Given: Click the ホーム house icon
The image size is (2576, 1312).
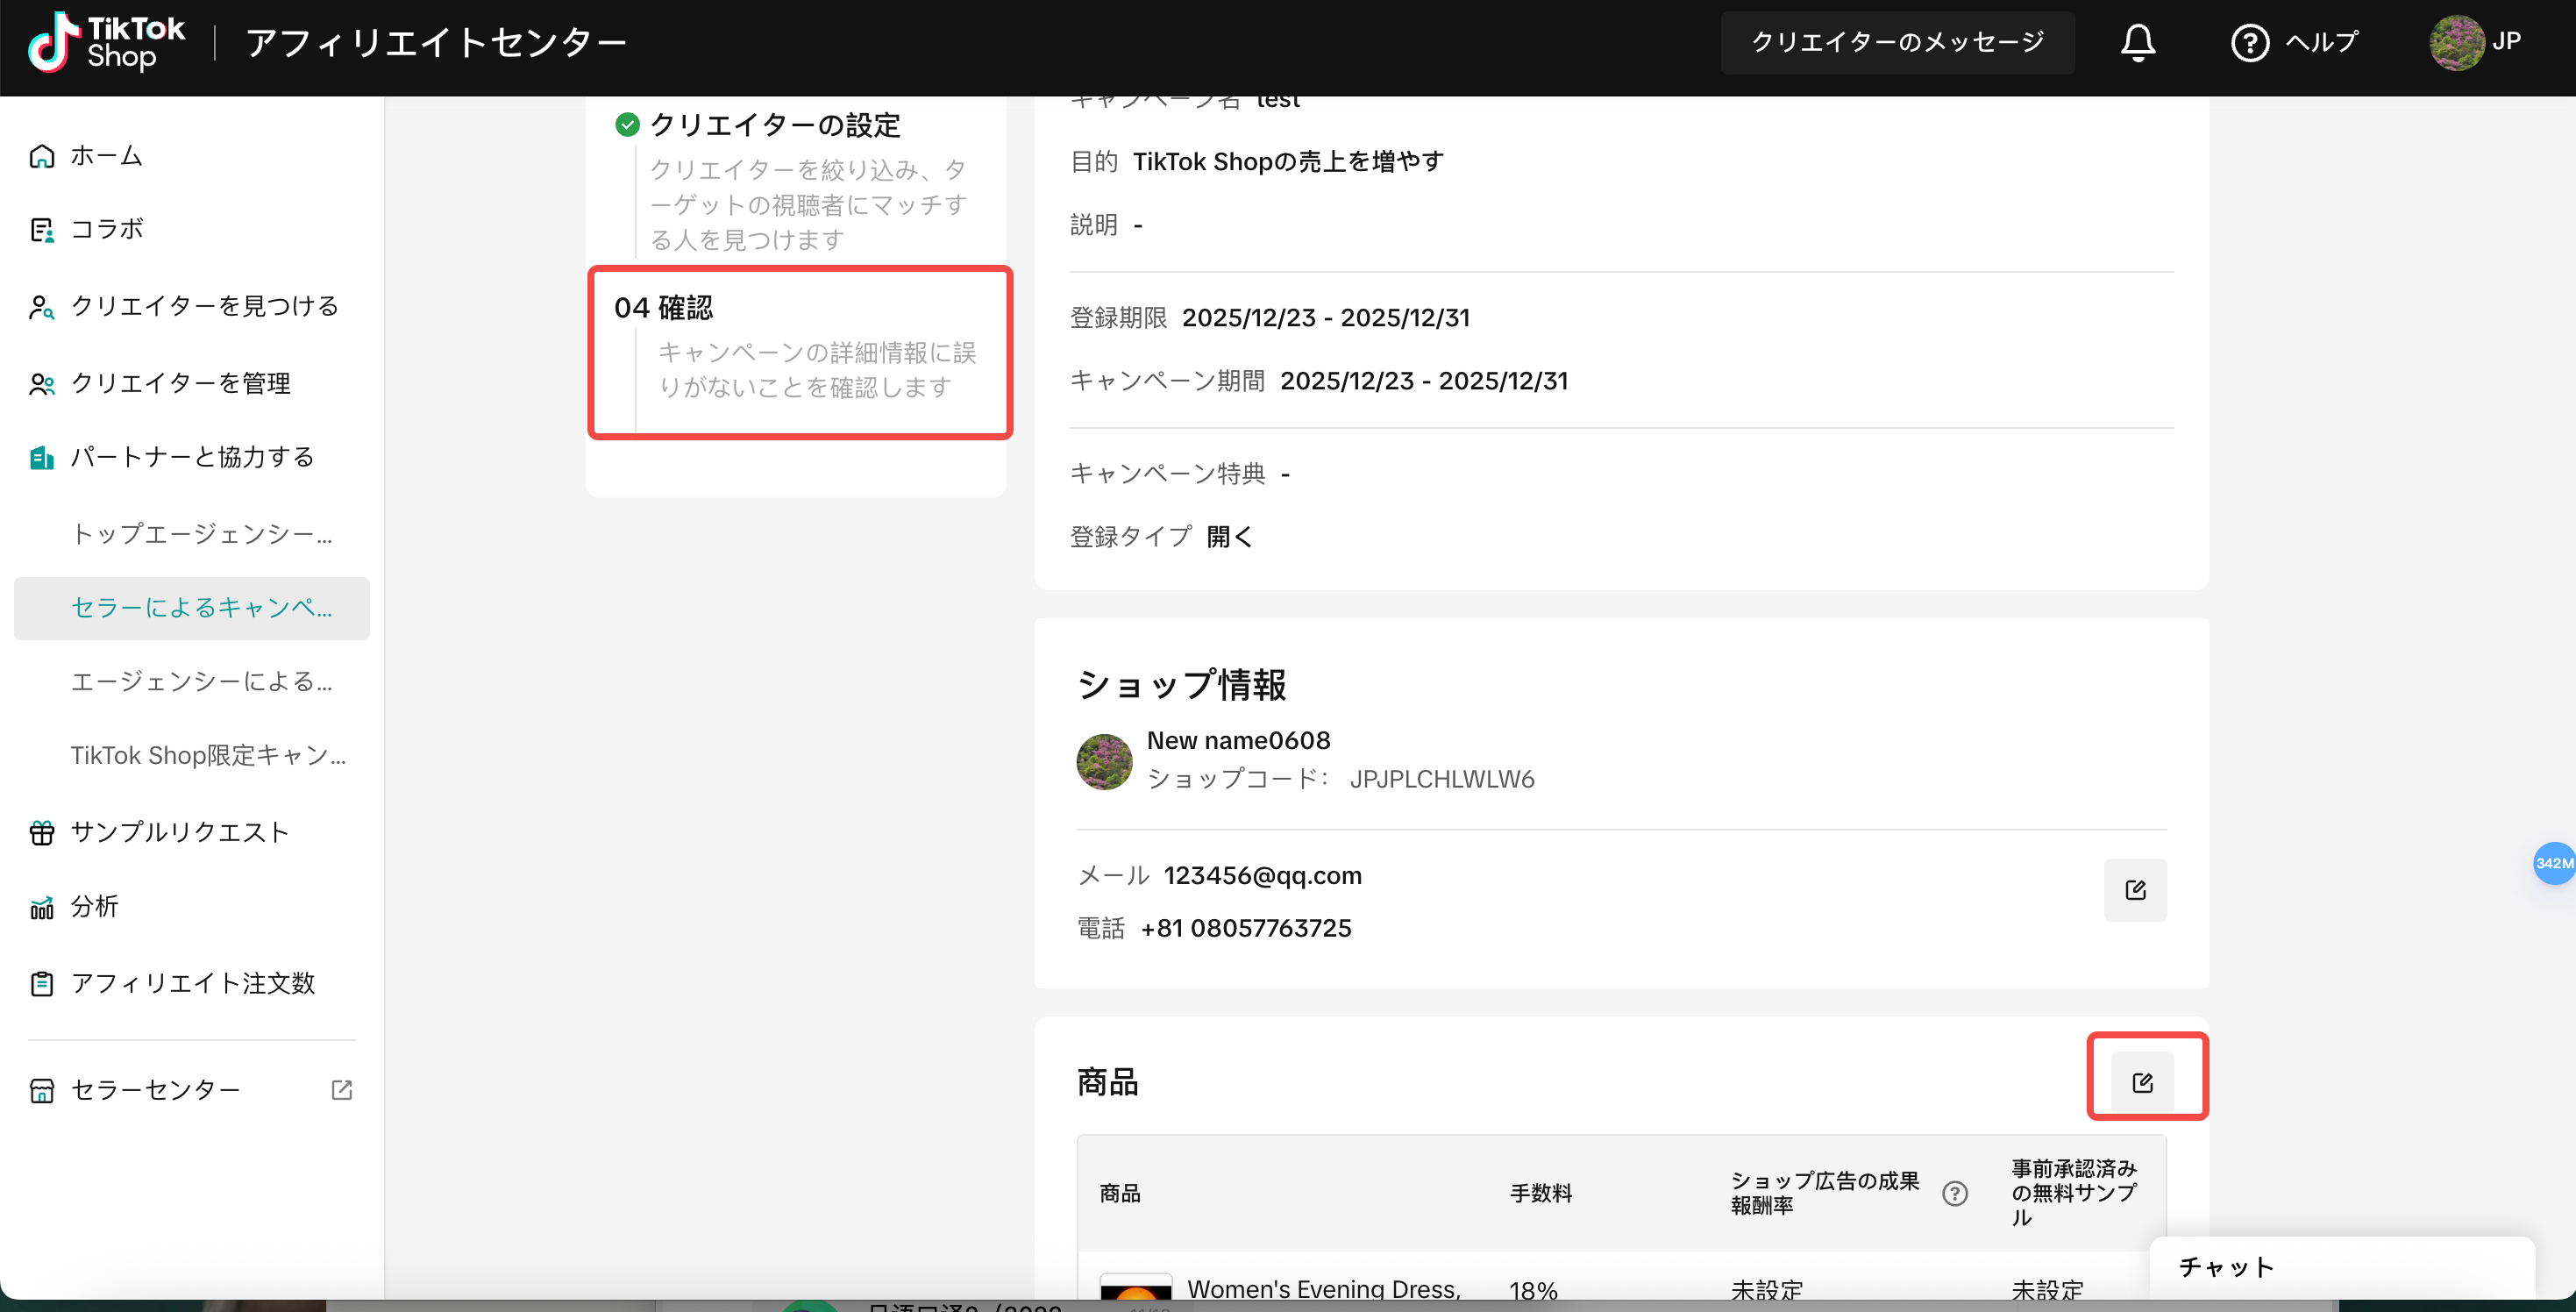Looking at the screenshot, I should [x=42, y=156].
